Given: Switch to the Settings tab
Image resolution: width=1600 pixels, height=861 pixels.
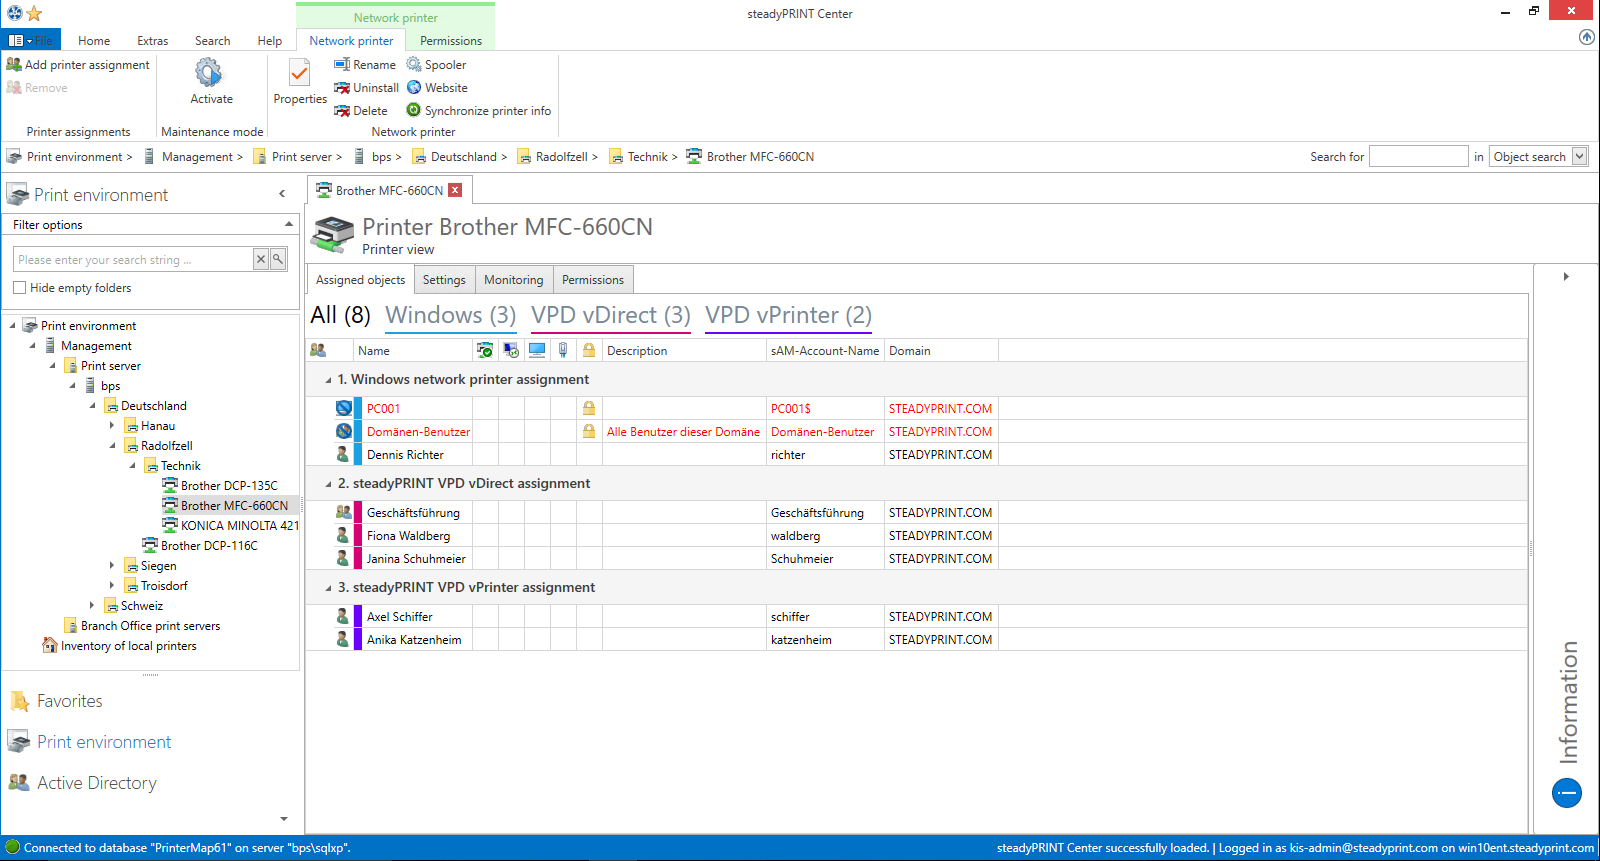Looking at the screenshot, I should [444, 280].
